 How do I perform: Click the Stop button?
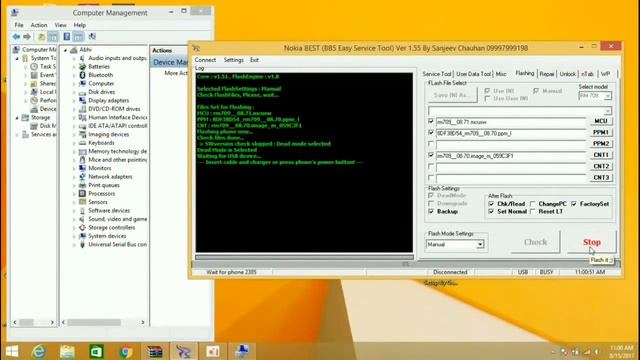[592, 242]
